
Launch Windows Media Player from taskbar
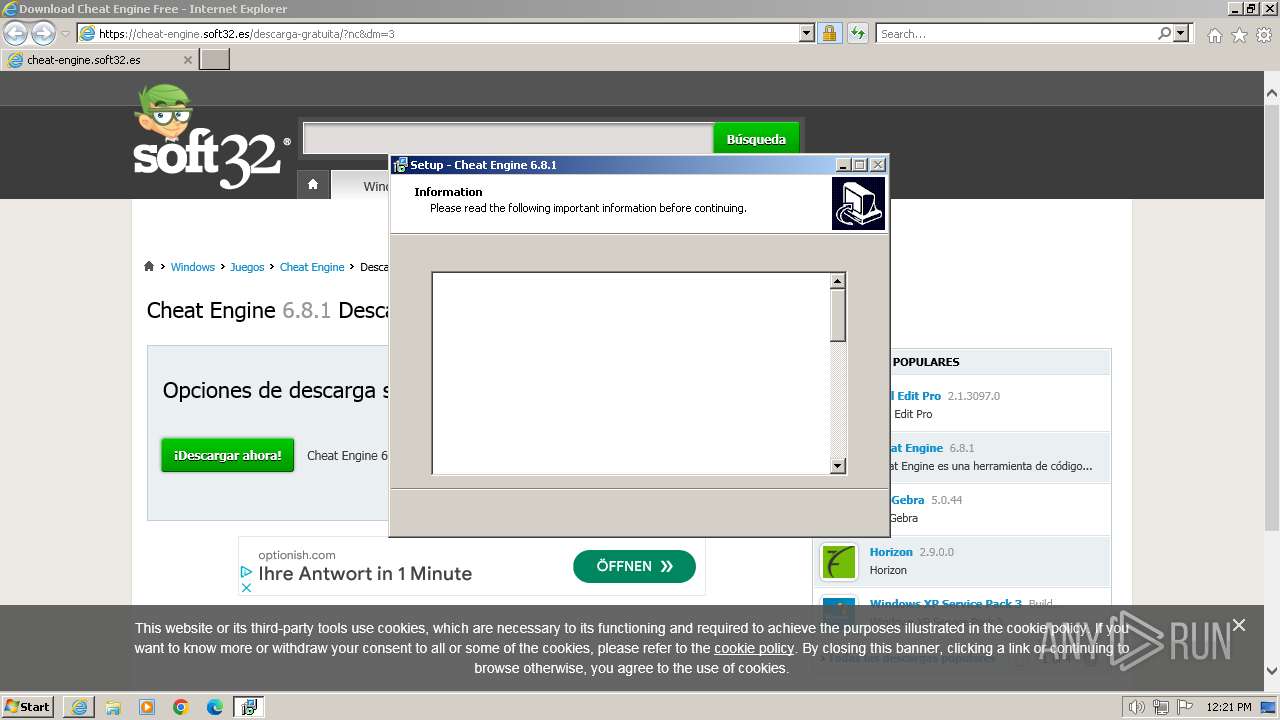147,707
